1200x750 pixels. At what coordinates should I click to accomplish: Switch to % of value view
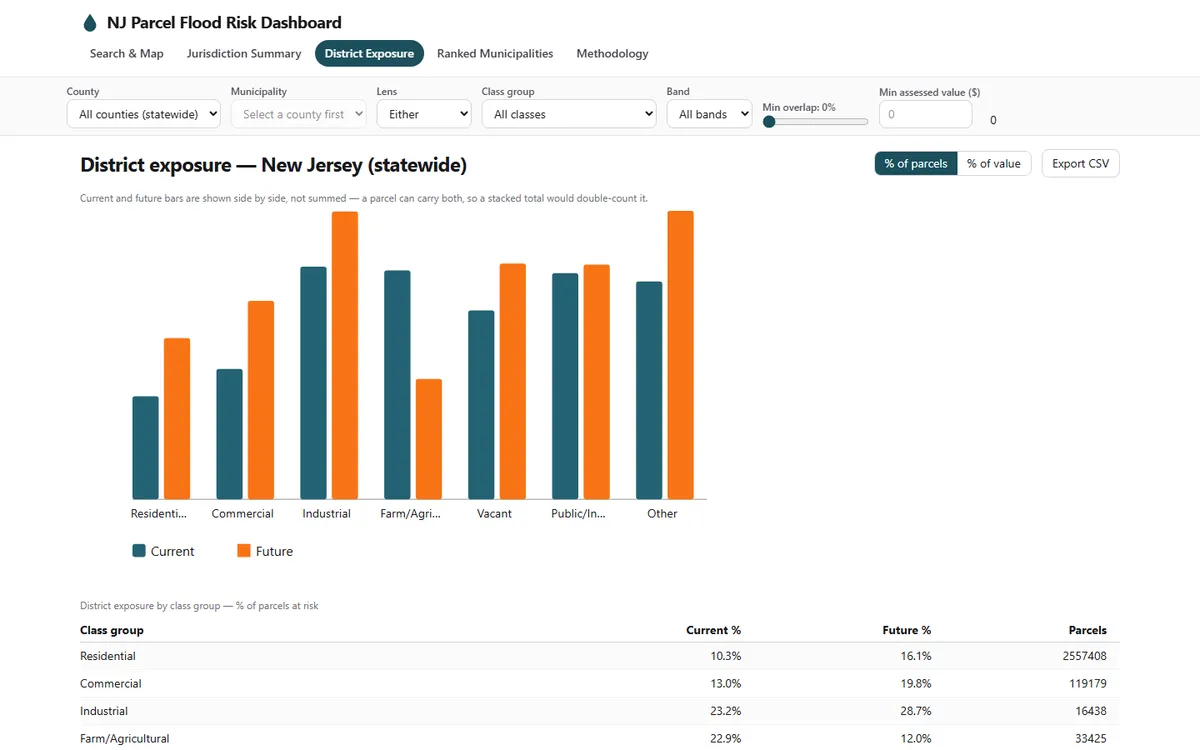994,164
